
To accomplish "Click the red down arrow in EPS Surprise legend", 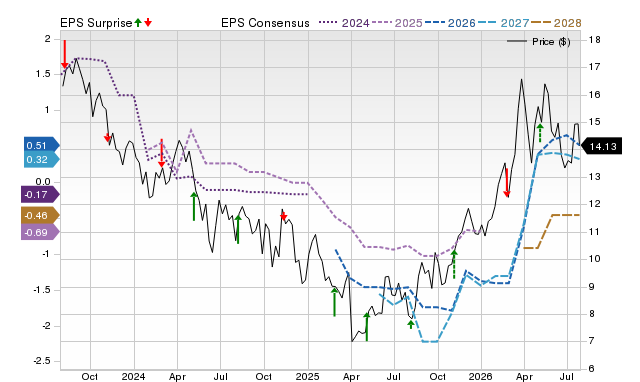I will 148,23.
